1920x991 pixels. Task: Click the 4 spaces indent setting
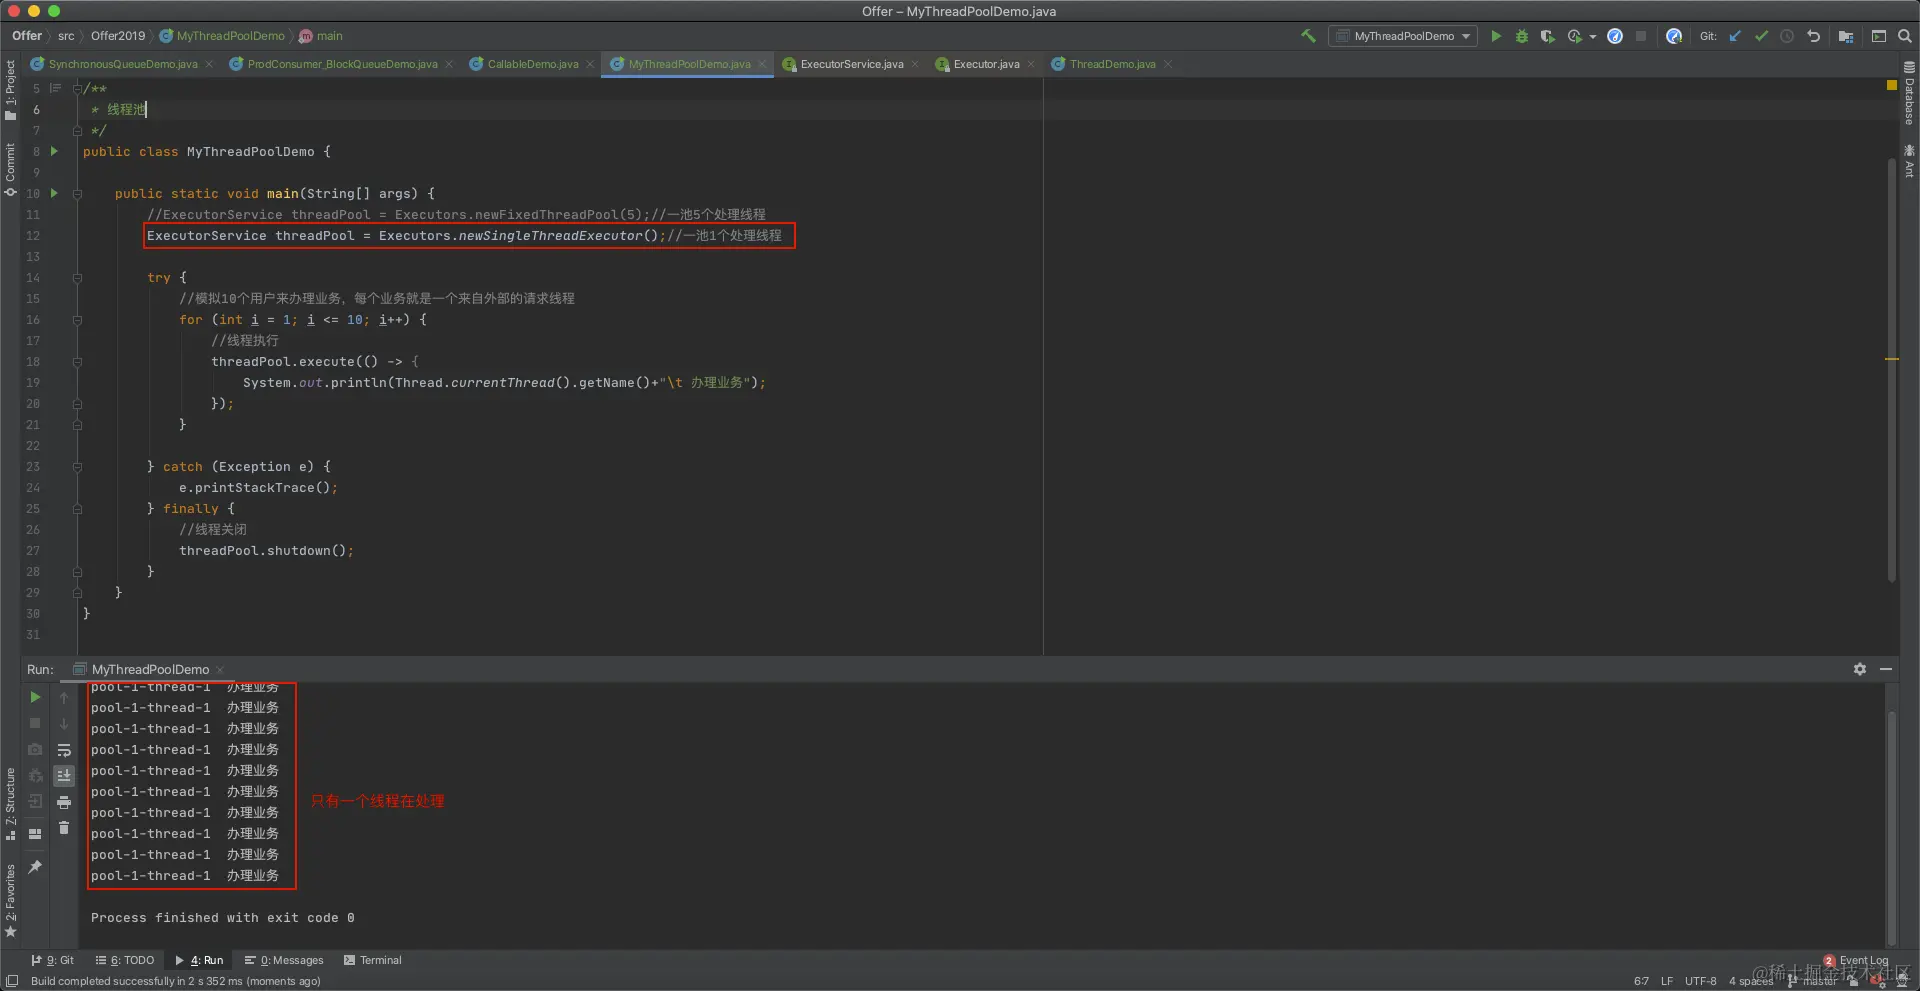(x=1751, y=981)
